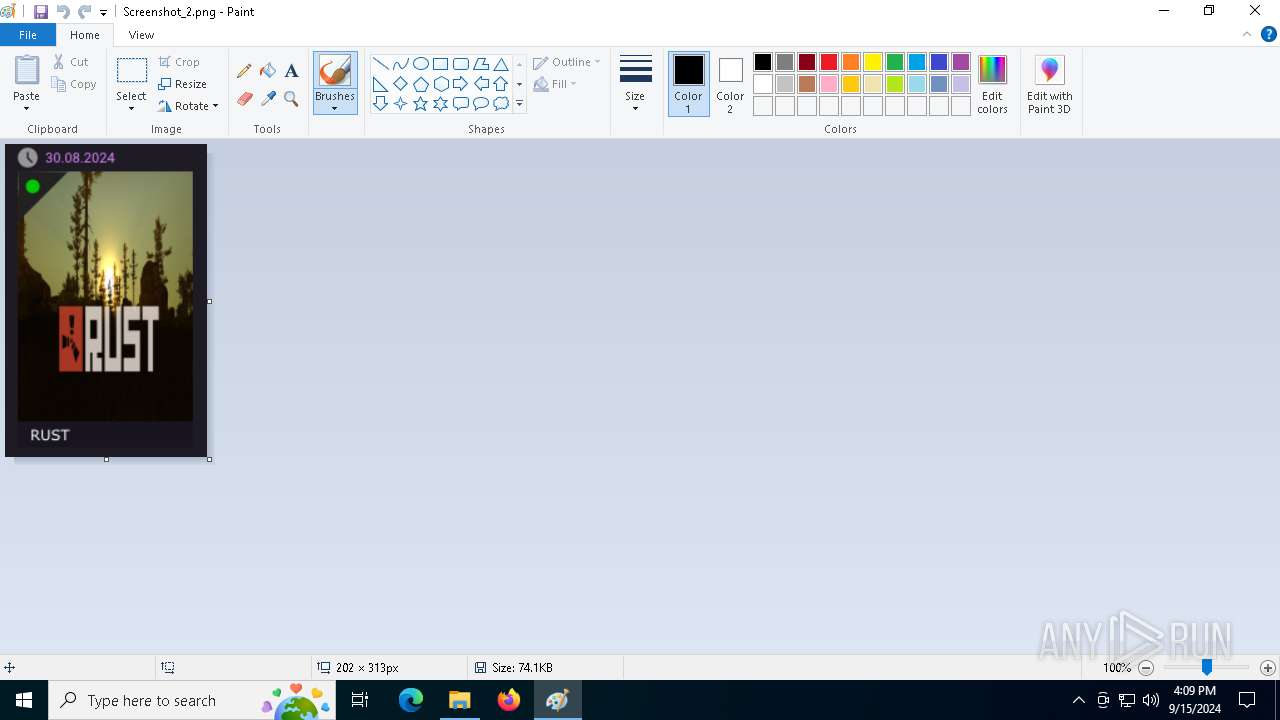Open the File menu
Image resolution: width=1280 pixels, height=720 pixels.
28,35
